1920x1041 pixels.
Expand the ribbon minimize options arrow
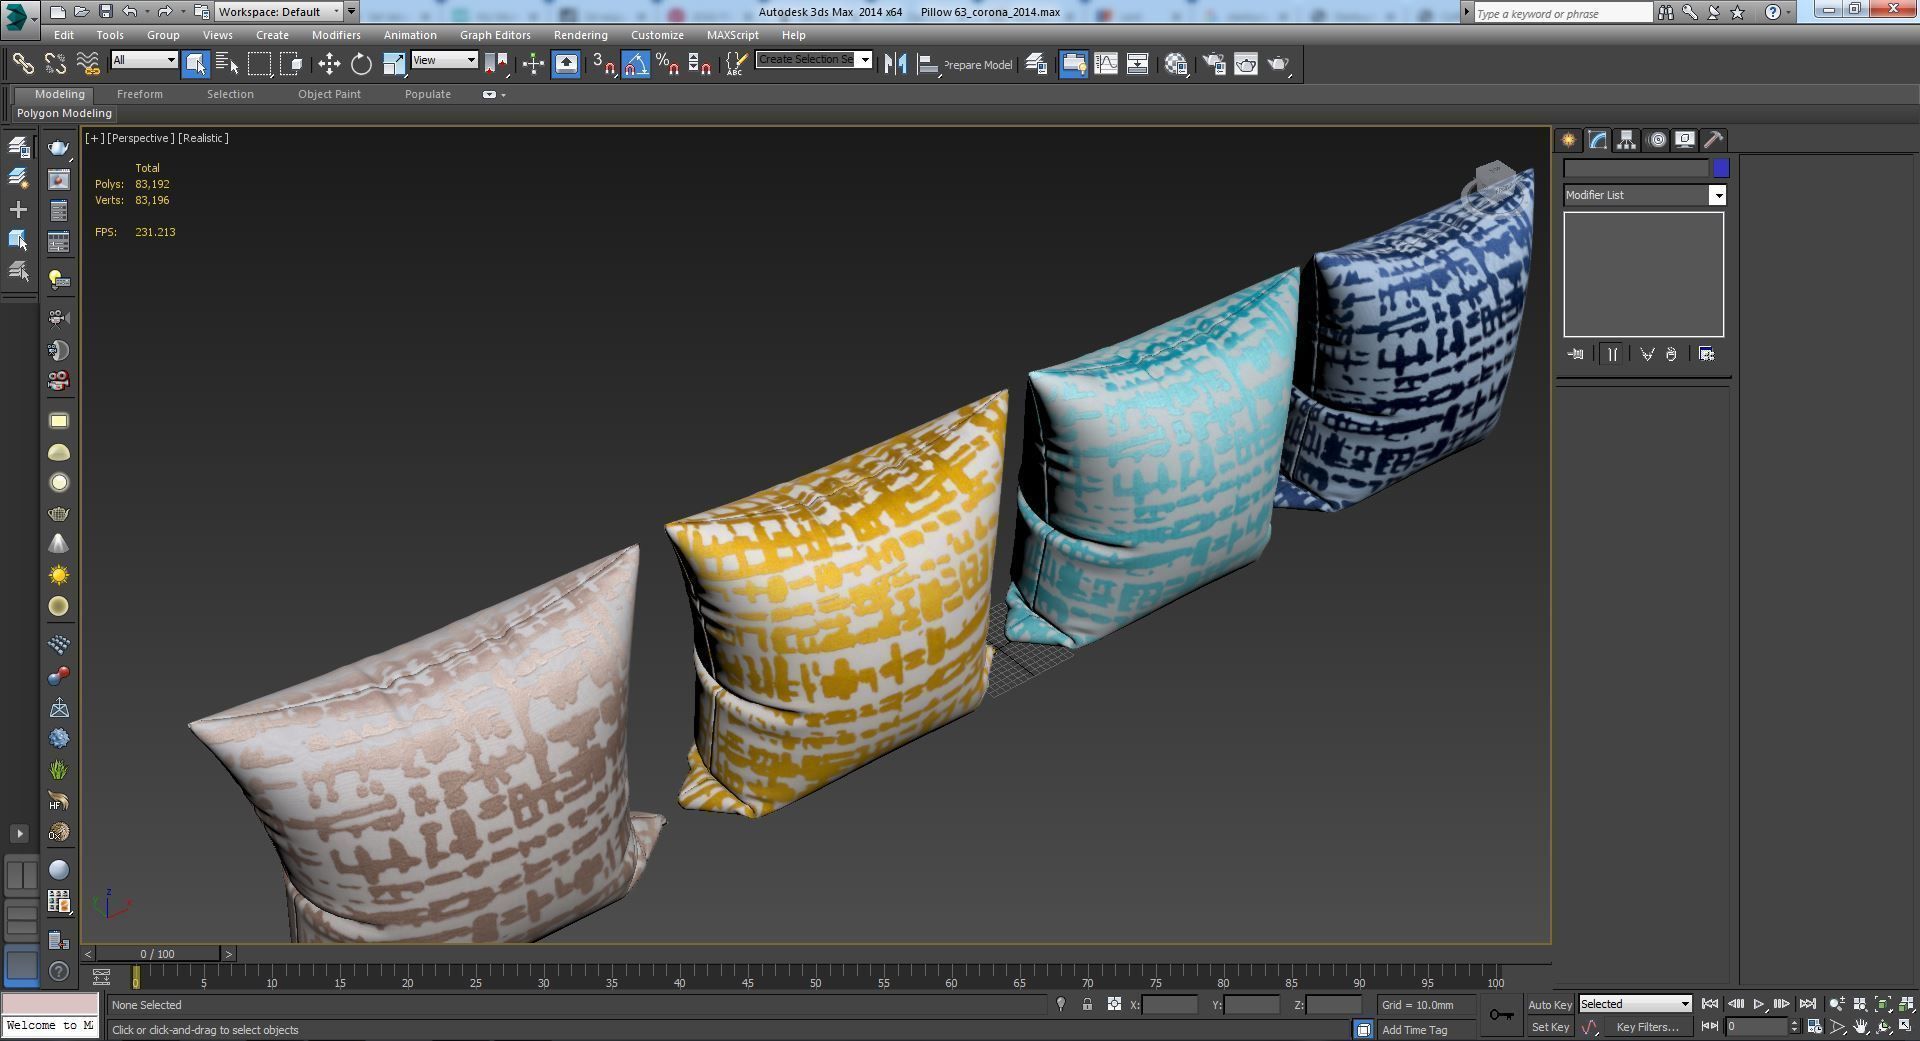pos(503,95)
